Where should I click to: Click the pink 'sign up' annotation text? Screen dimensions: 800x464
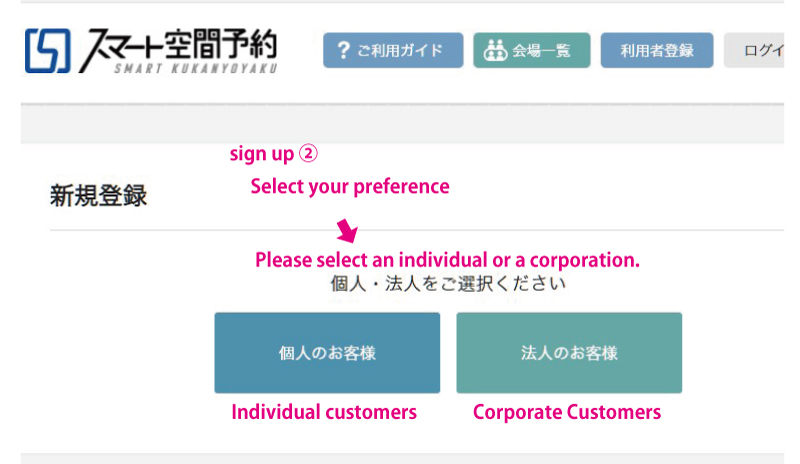click(262, 154)
